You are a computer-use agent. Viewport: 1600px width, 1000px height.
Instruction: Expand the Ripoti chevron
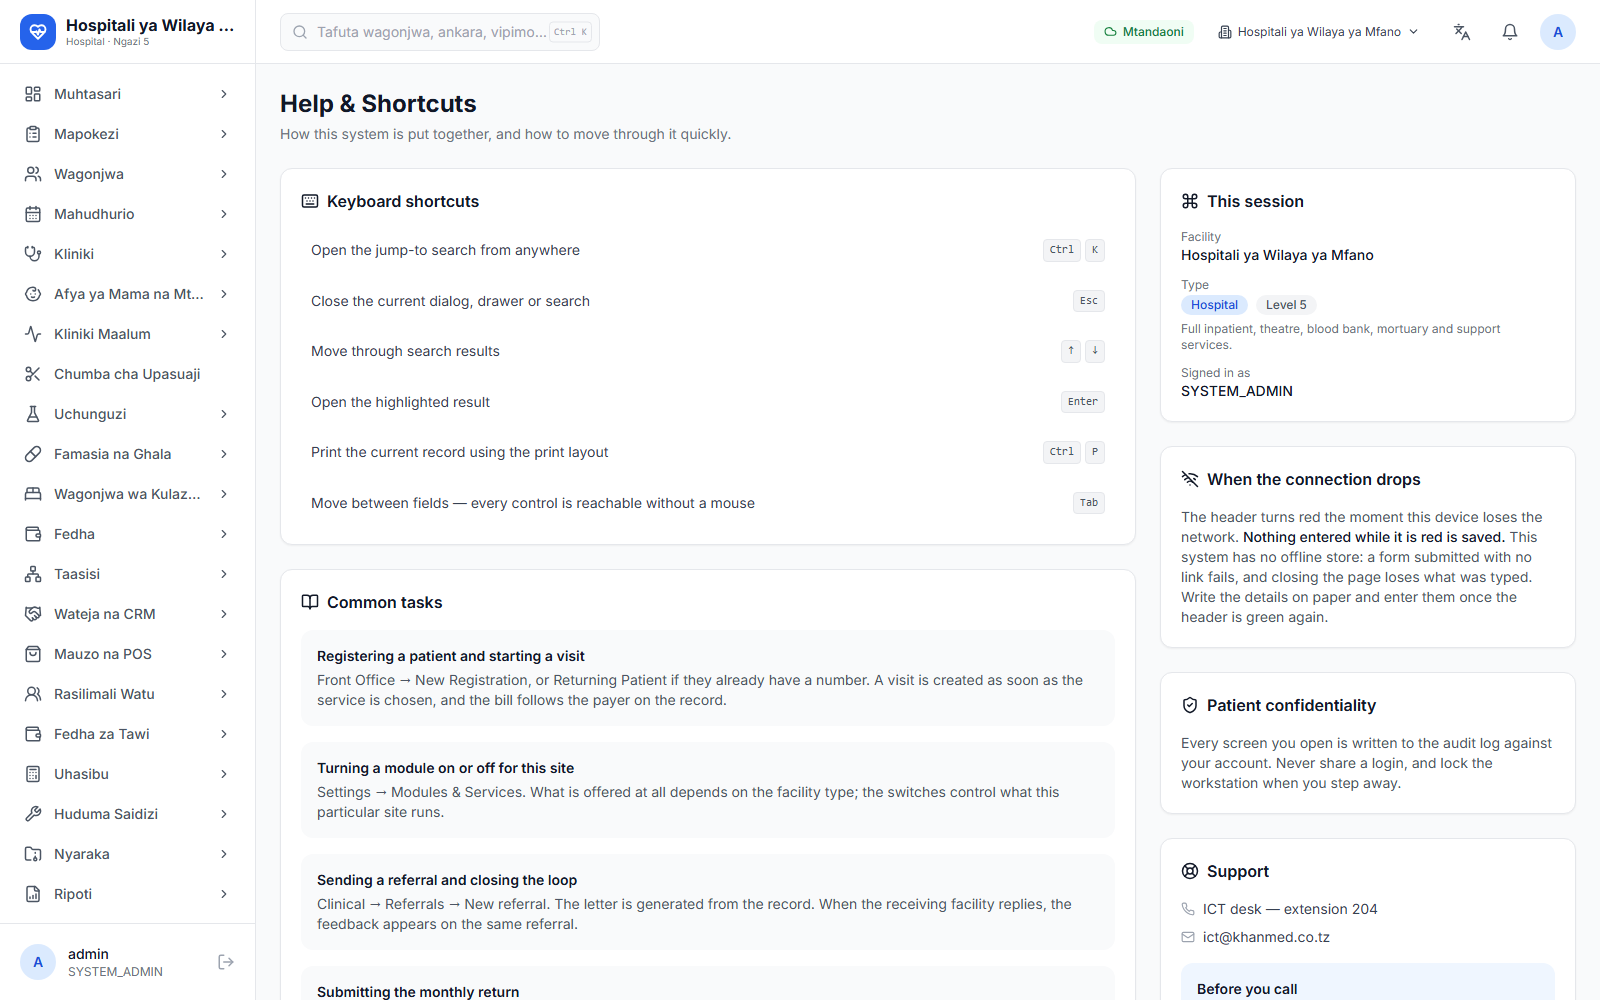pos(224,894)
